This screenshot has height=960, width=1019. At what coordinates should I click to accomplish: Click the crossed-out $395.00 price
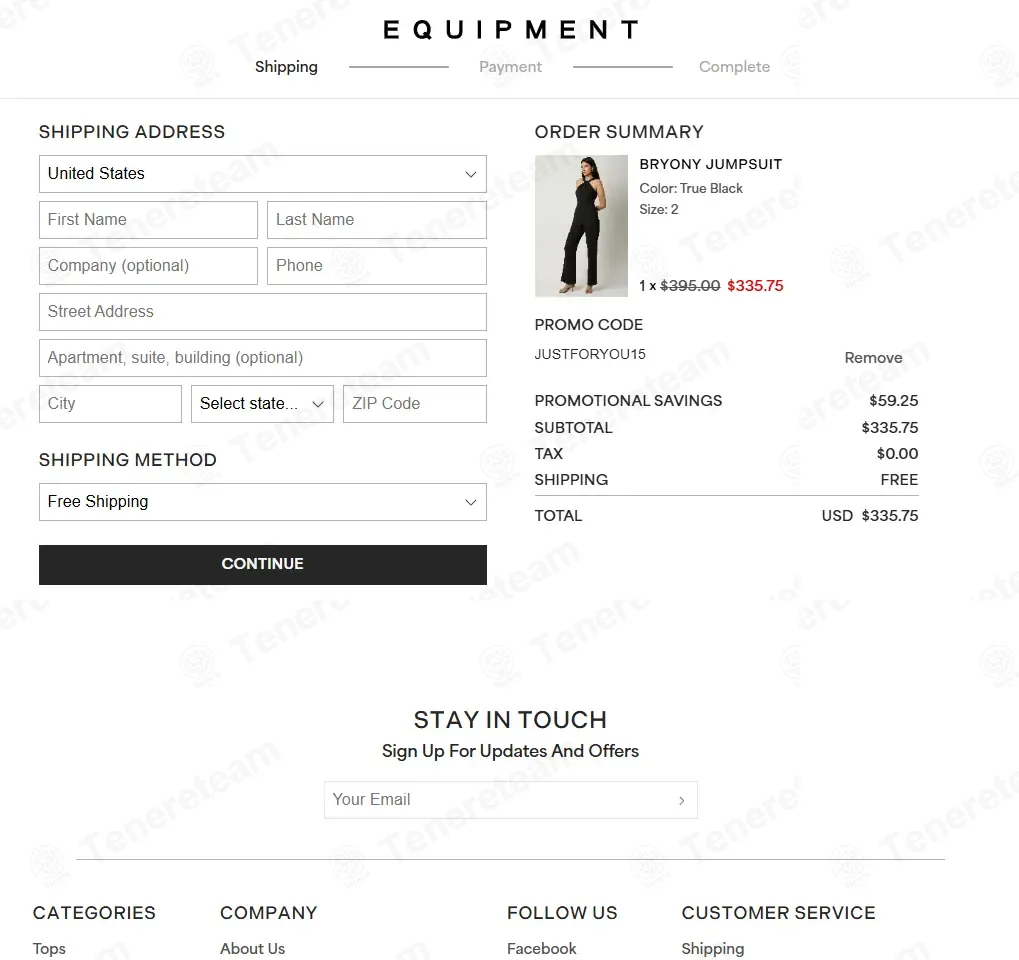[690, 285]
